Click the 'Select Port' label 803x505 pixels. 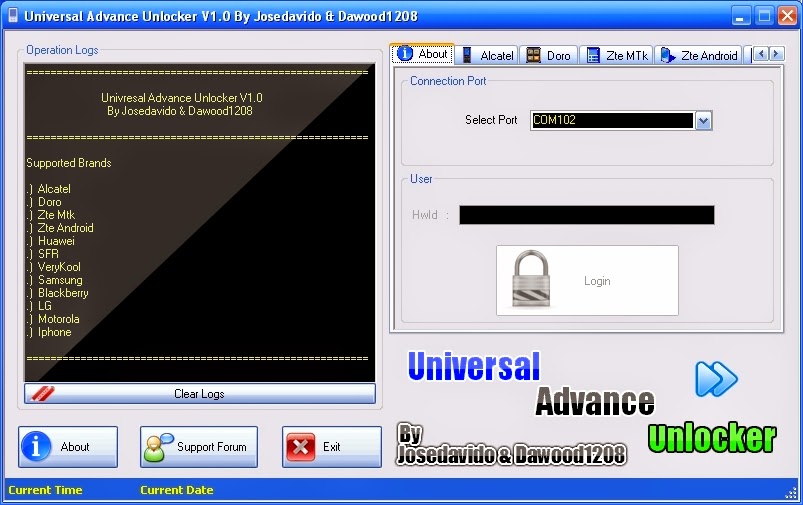click(491, 120)
